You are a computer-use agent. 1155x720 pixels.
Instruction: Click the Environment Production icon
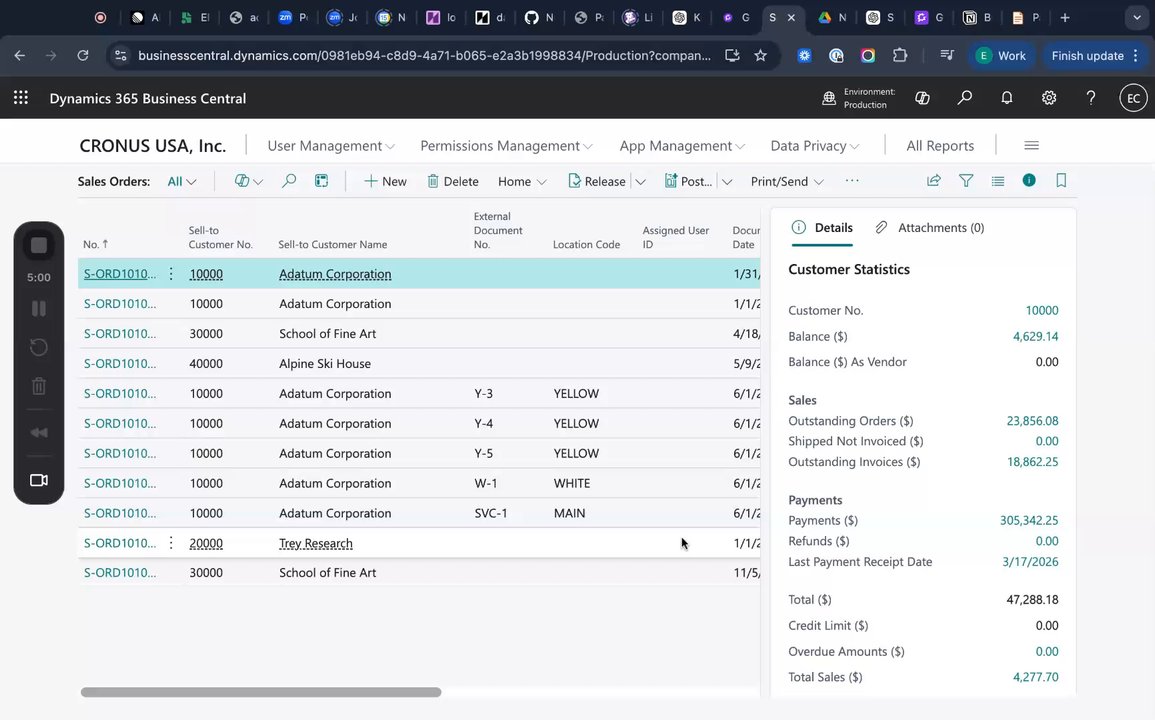point(829,98)
